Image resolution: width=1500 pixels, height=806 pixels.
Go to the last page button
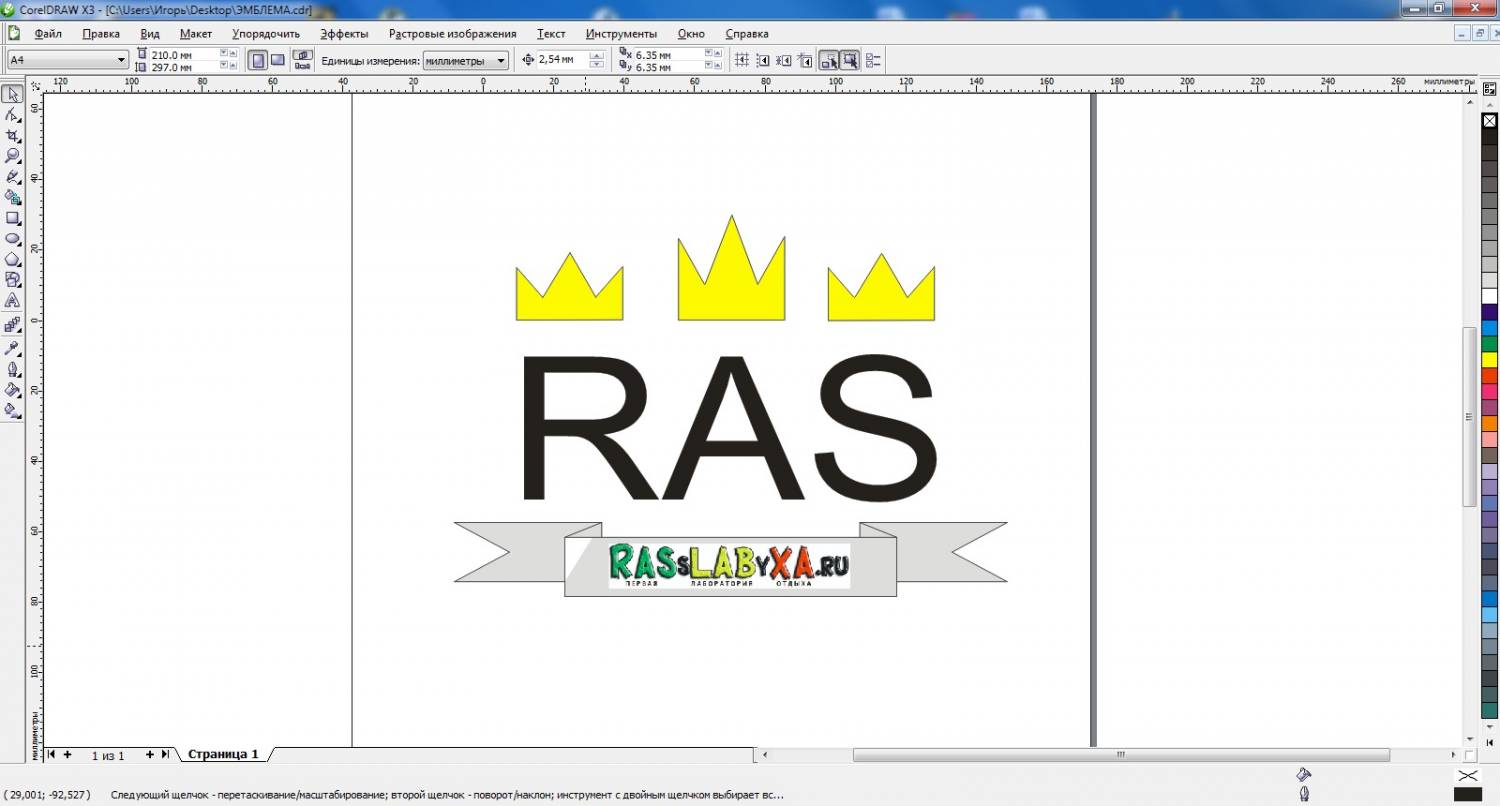165,754
